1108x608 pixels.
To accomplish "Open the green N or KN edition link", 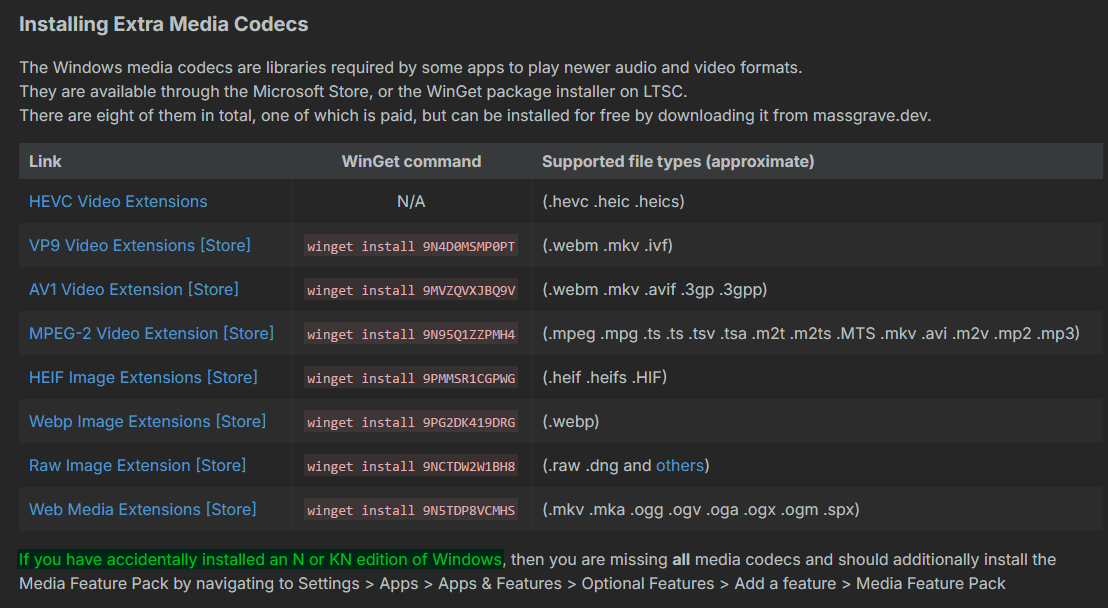I will click(260, 559).
